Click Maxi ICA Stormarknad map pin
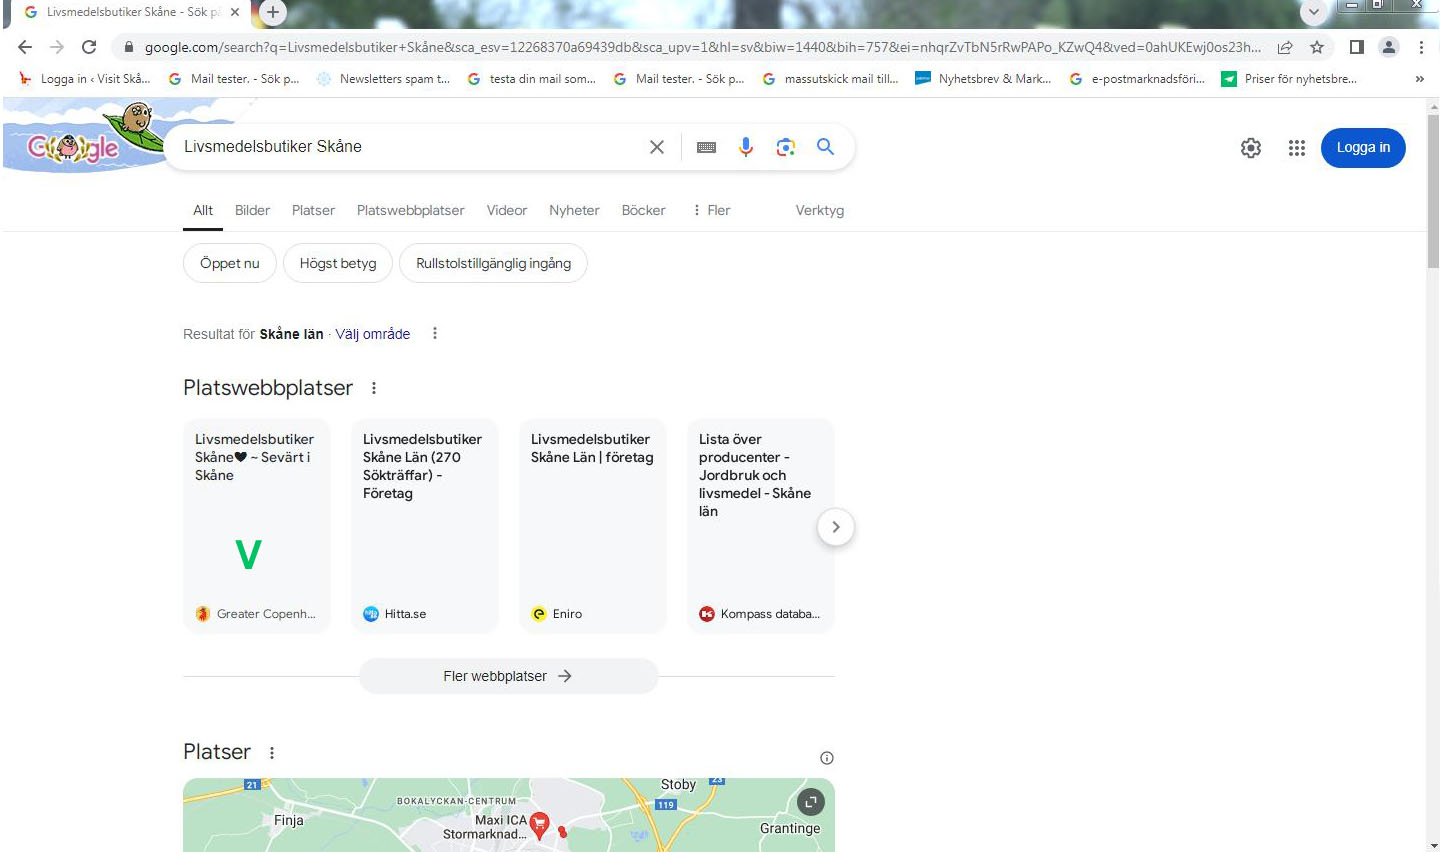 pyautogui.click(x=540, y=826)
